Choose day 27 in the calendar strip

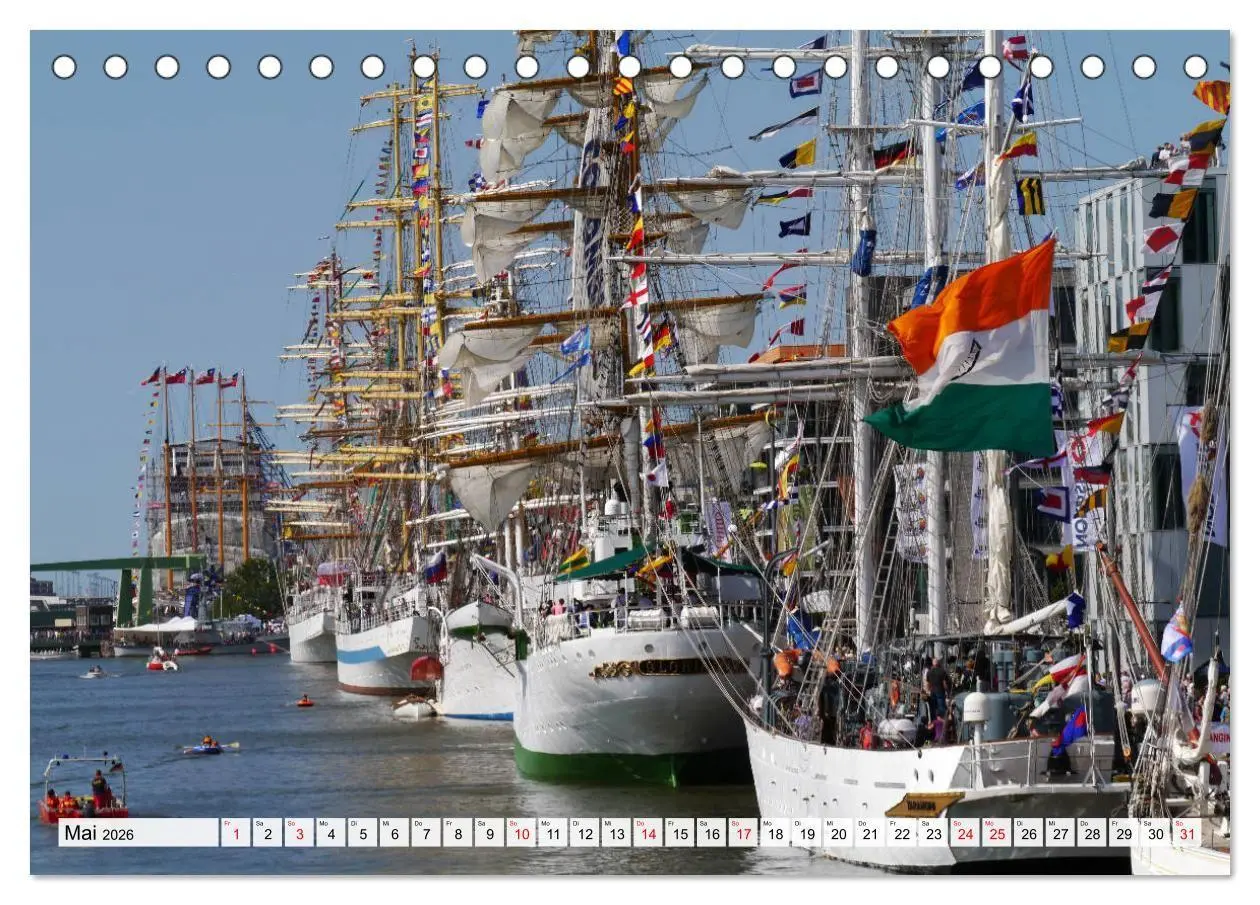coord(1061,833)
